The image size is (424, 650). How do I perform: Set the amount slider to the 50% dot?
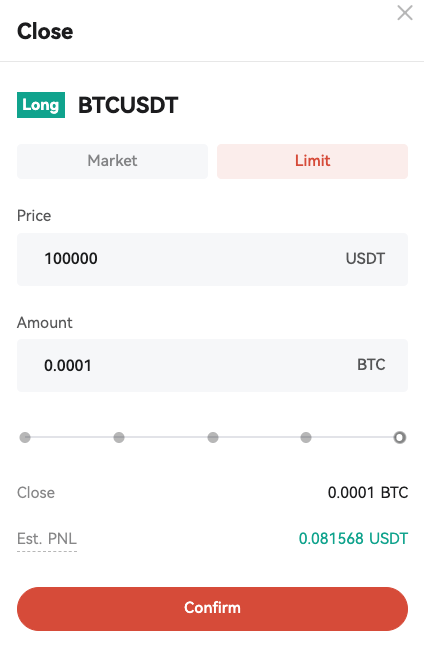point(213,437)
